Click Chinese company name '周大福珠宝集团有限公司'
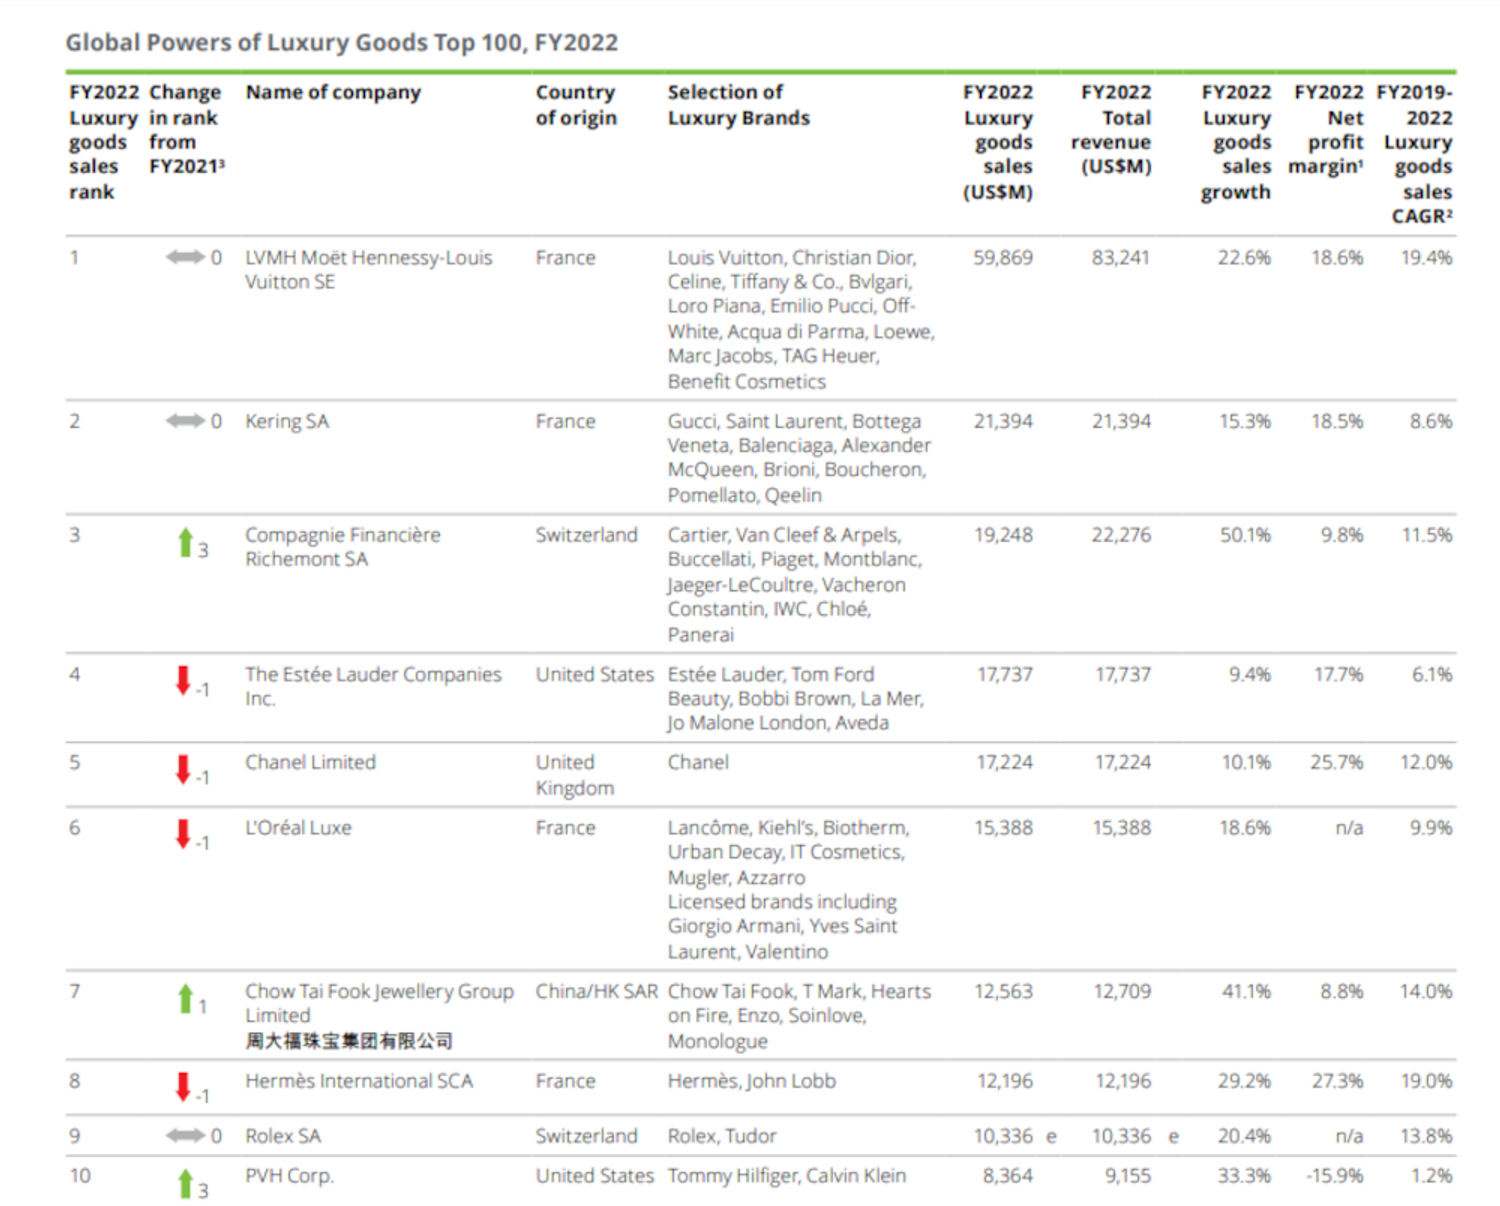Viewport: 1500px width, 1206px height. 349,1041
